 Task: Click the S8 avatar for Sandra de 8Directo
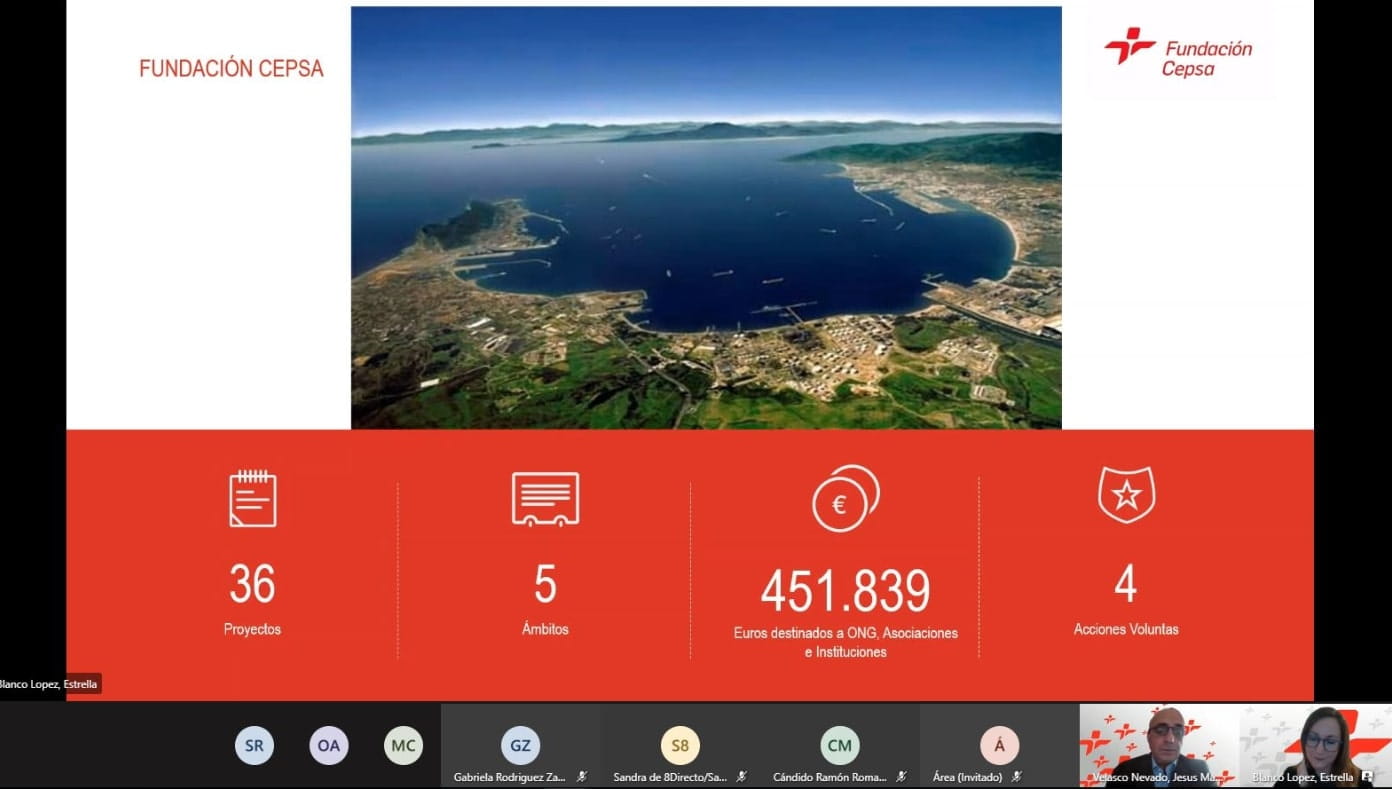(680, 746)
